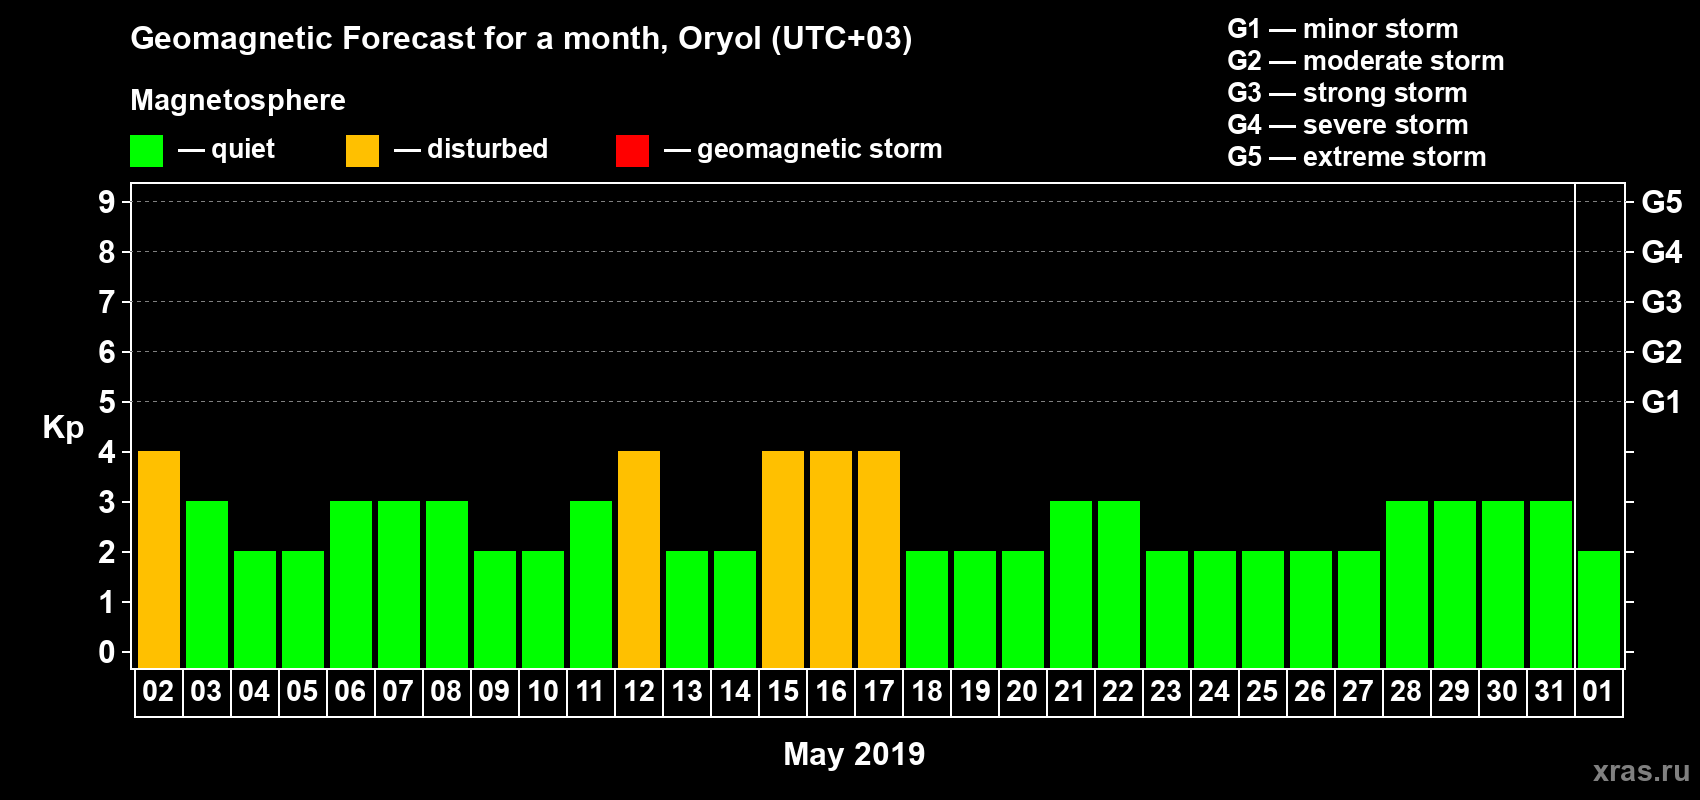Image resolution: width=1700 pixels, height=800 pixels.
Task: Click the 'G2 — moderate storm' legend line
Action: point(1366,61)
